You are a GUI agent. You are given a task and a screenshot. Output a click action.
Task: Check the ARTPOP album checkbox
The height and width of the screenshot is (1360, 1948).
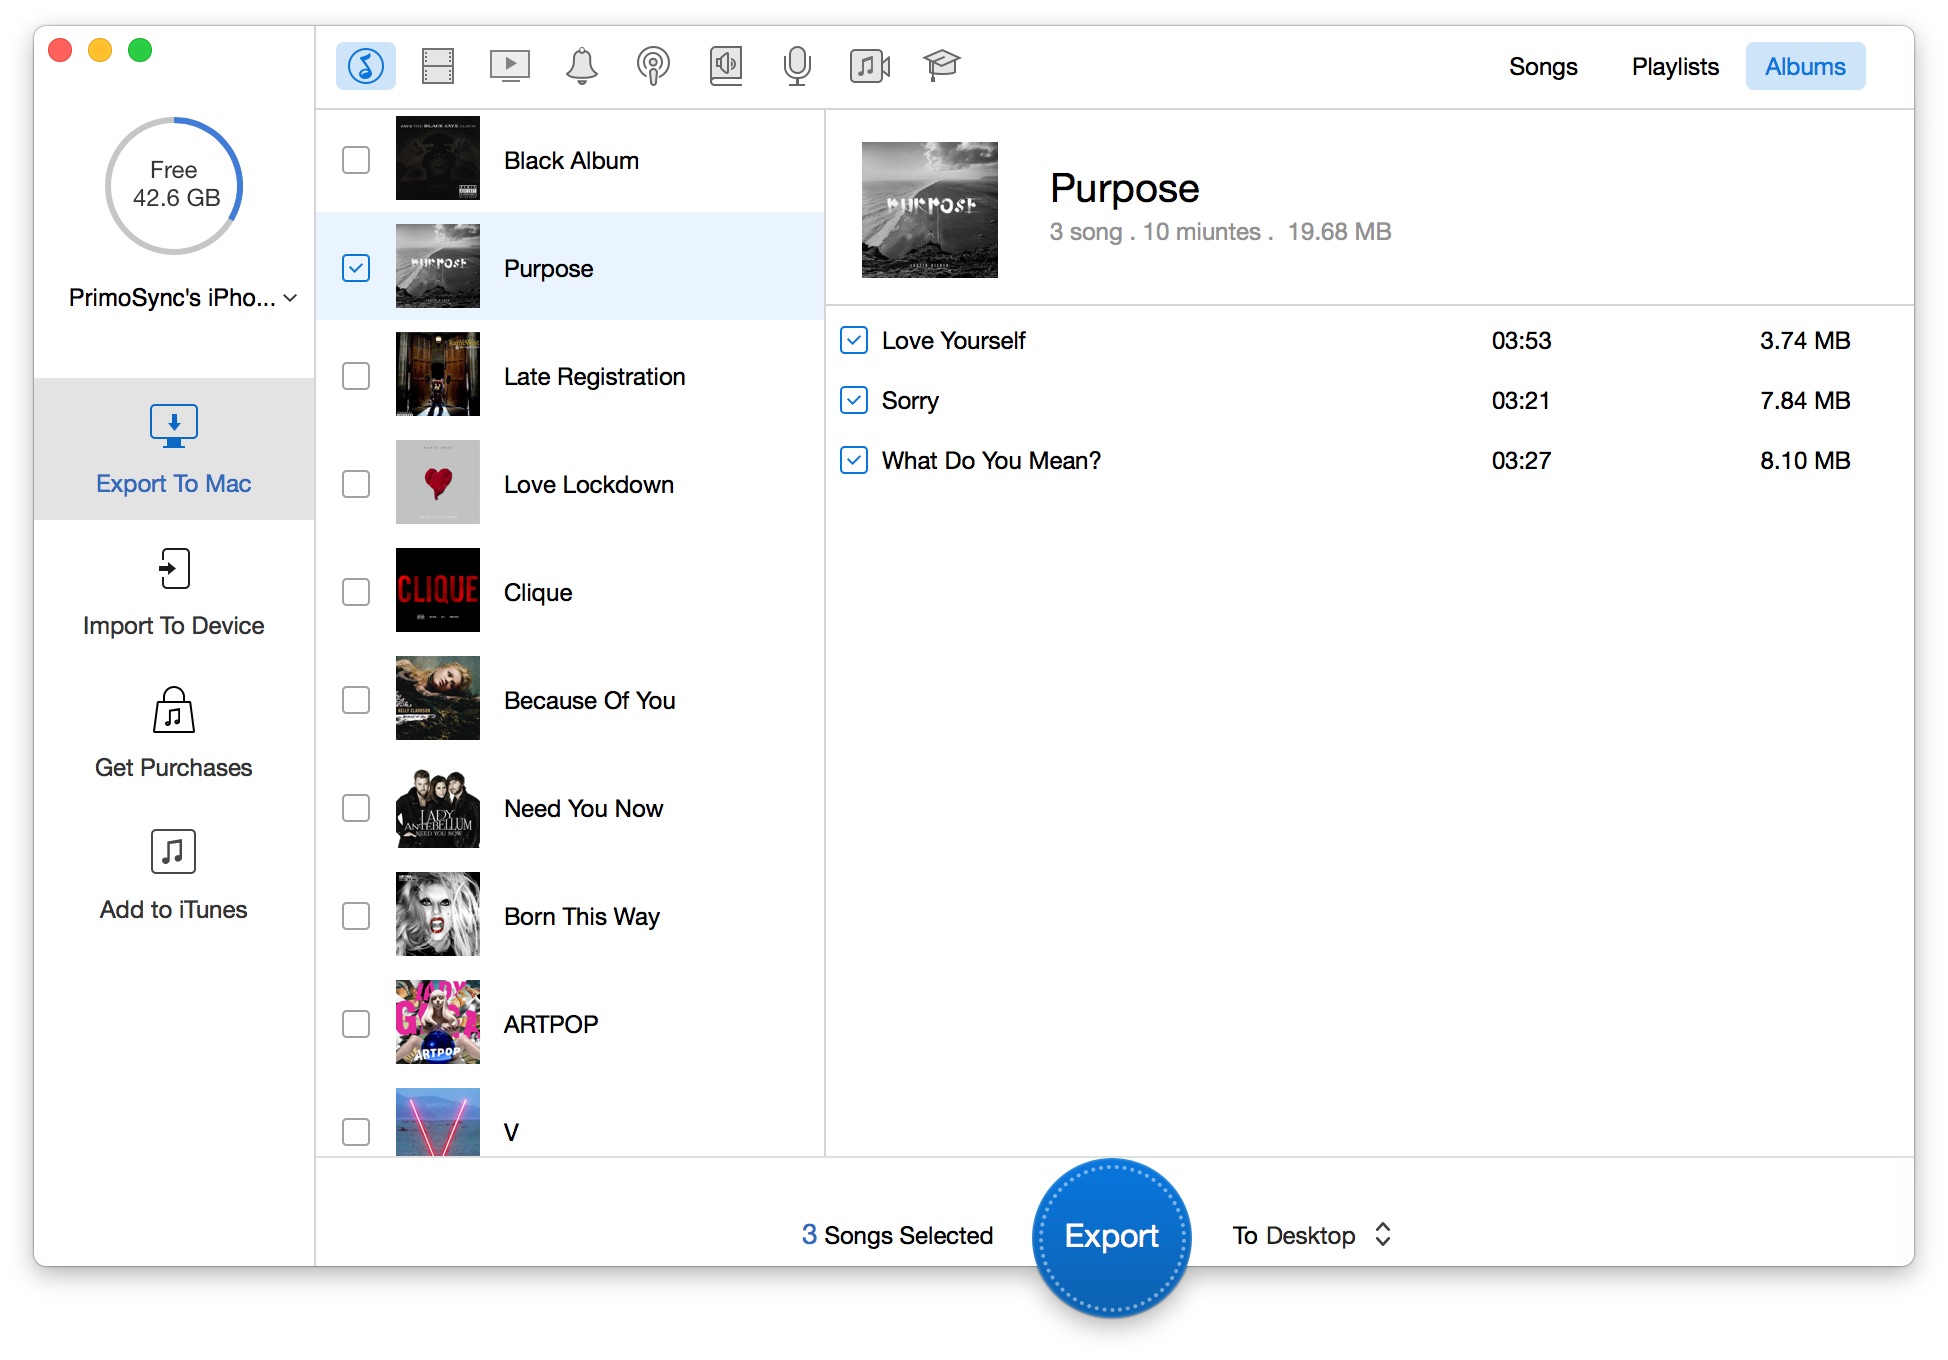[x=356, y=1024]
